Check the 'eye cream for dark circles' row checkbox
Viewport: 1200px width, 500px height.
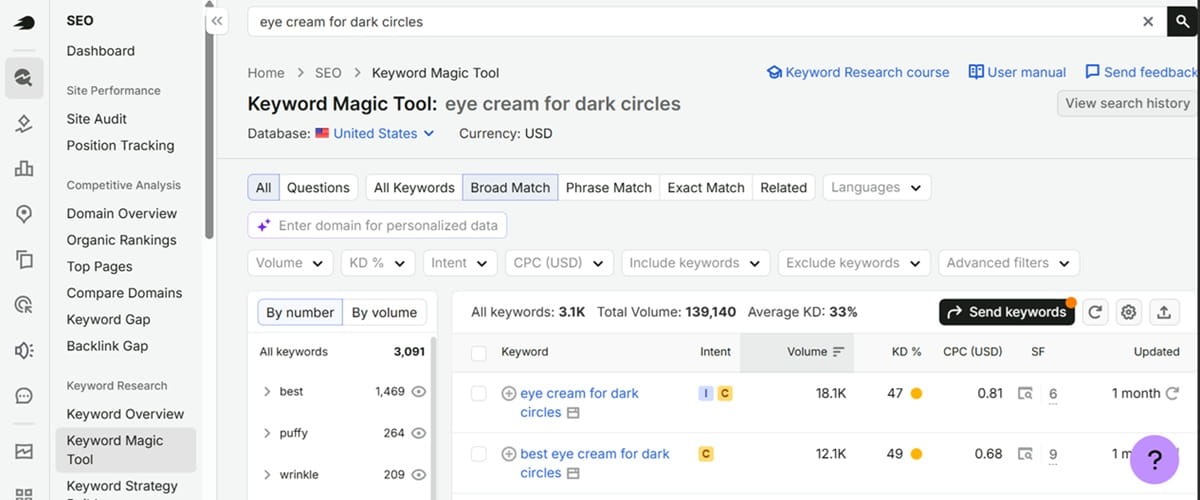pos(478,394)
